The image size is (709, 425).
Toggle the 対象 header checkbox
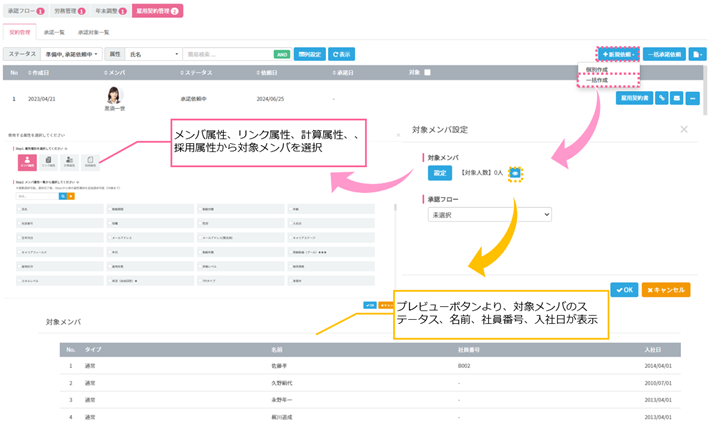coord(428,73)
